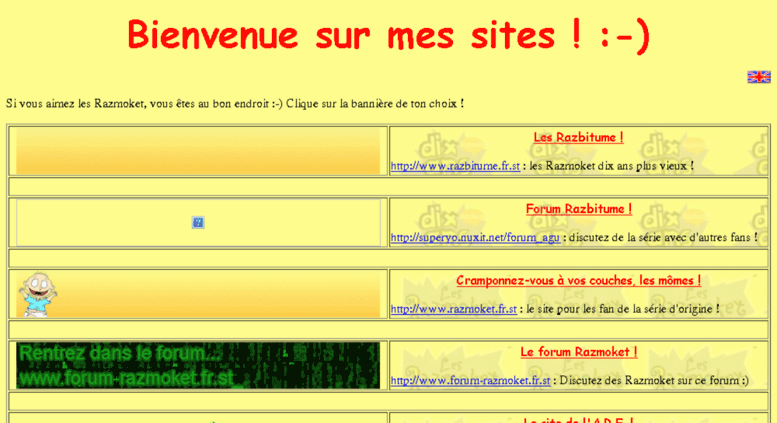Click the Si vous aimez les Razmoket text

pos(235,104)
